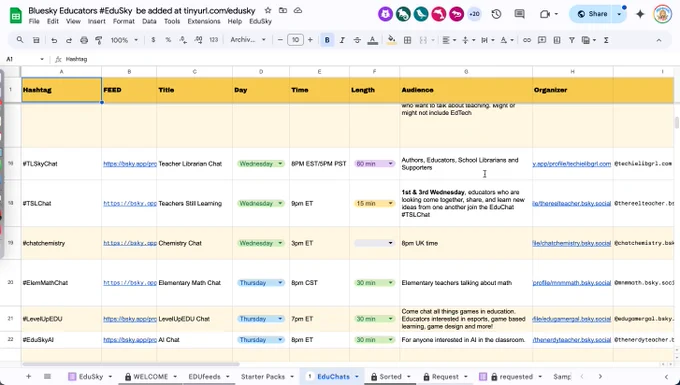Print the spreadsheet
Screen dimensions: 680x385
click(x=84, y=40)
